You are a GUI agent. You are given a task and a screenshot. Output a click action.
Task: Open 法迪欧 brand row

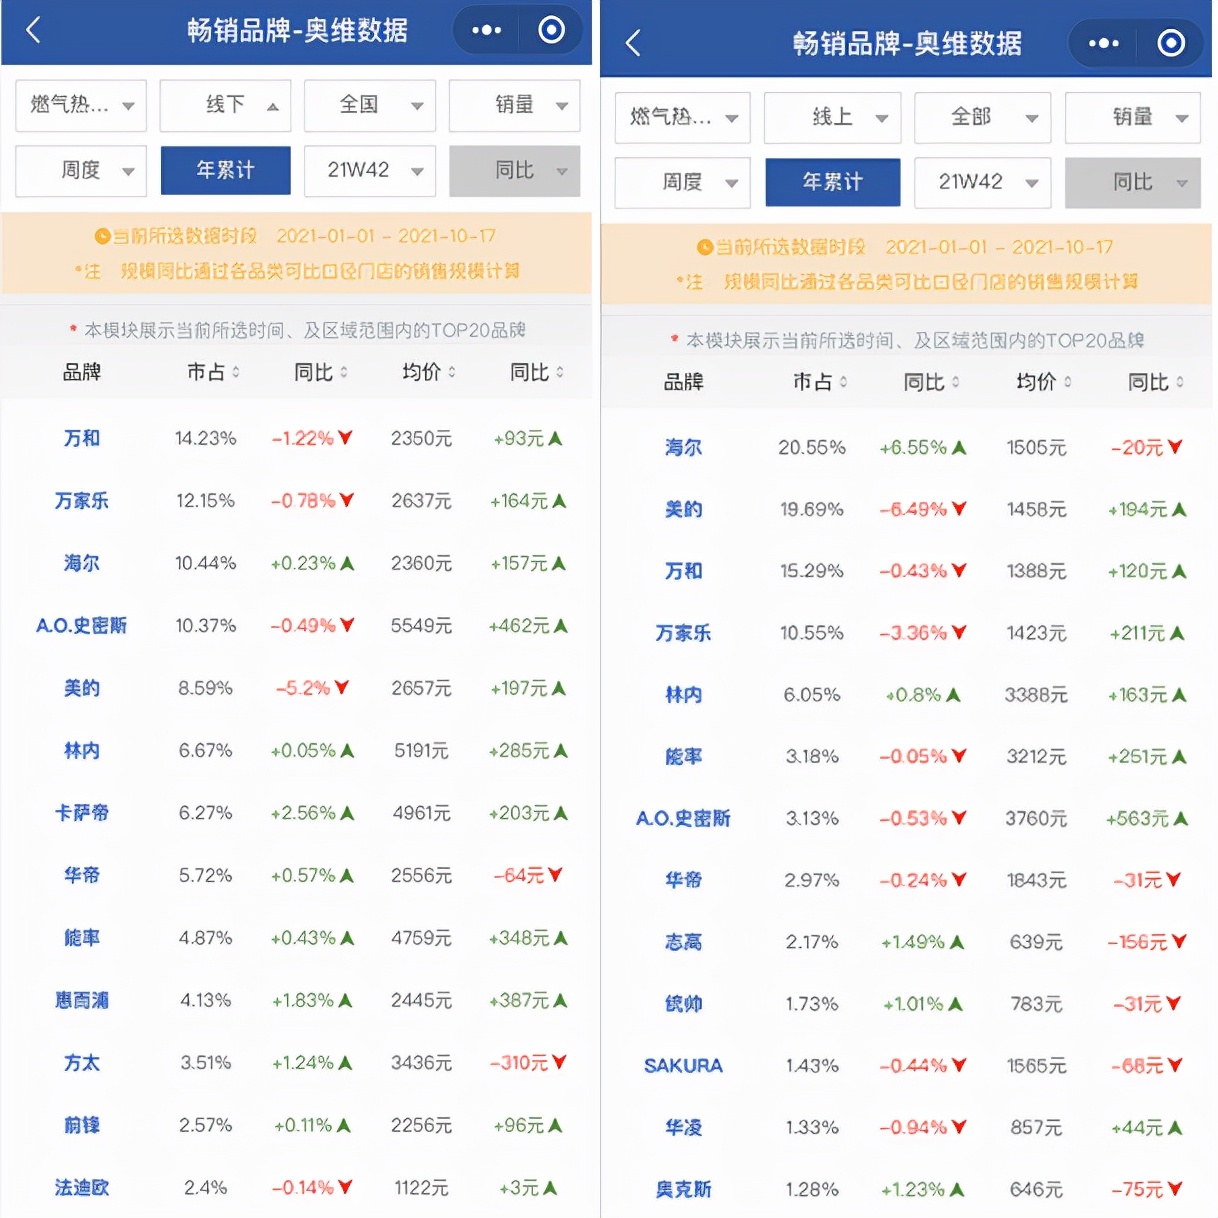tap(82, 1188)
